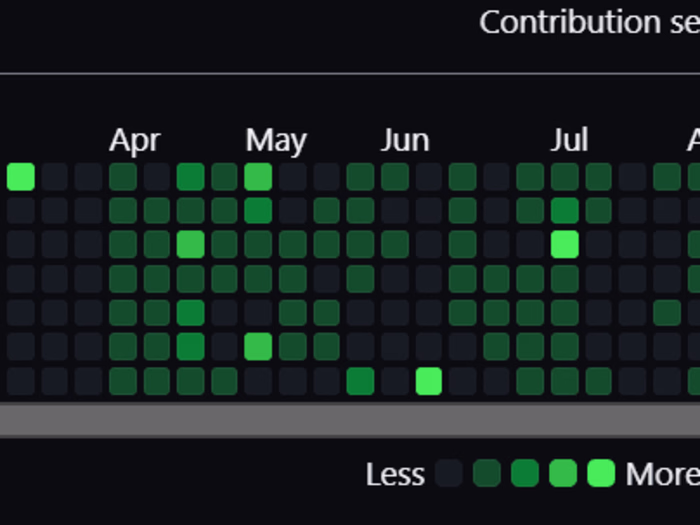Click the darkest empty legend swatch next to Less
This screenshot has height=525, width=700.
449,473
